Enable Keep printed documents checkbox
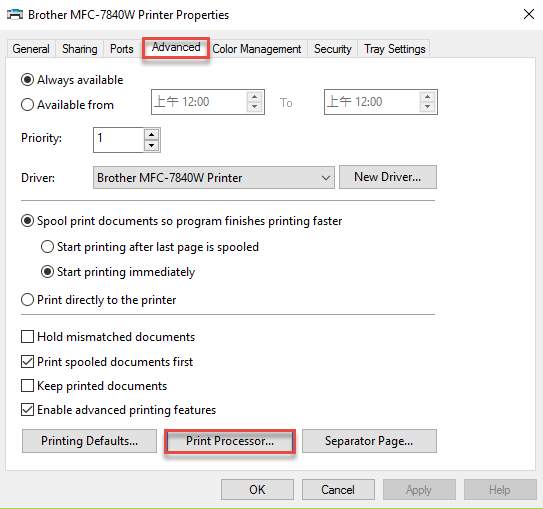 27,385
